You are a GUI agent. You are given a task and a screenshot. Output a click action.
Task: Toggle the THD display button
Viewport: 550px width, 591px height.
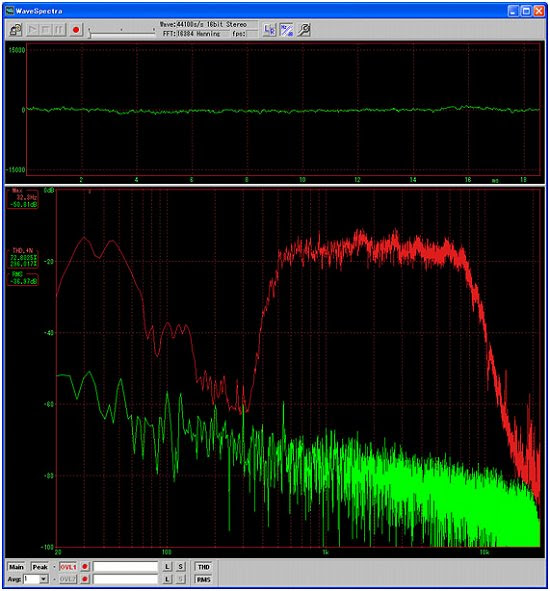click(x=204, y=567)
